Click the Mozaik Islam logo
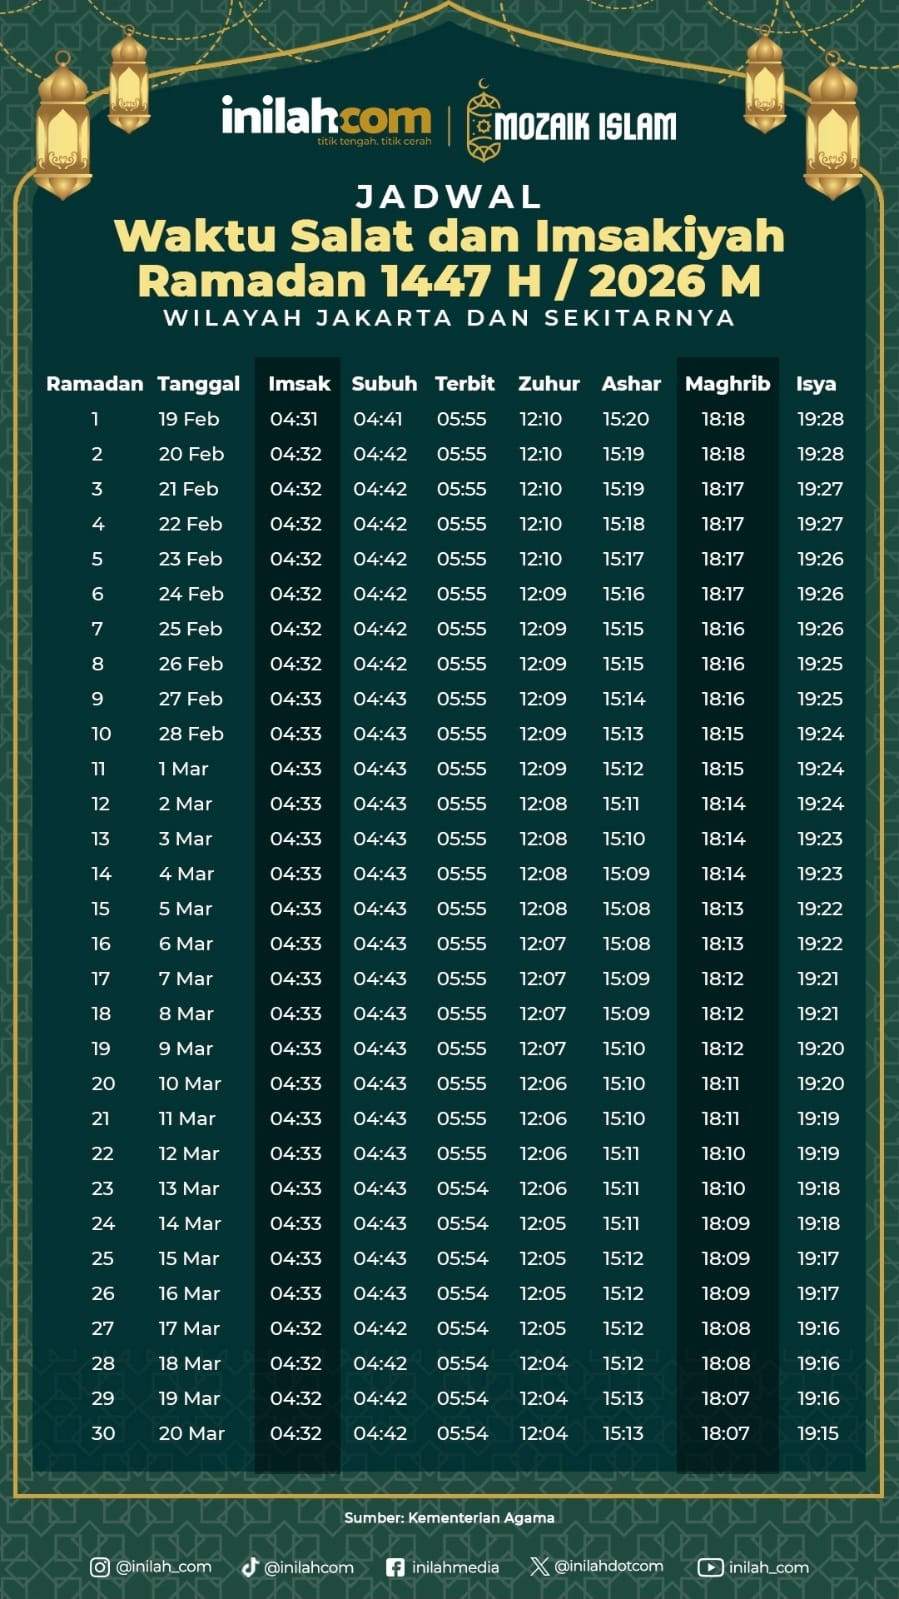899x1599 pixels. (x=572, y=121)
